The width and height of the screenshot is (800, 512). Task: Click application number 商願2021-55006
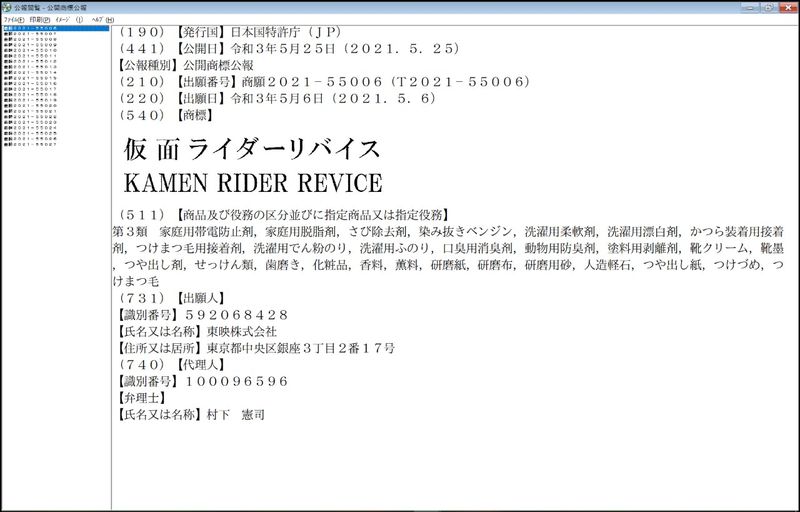click(x=312, y=82)
